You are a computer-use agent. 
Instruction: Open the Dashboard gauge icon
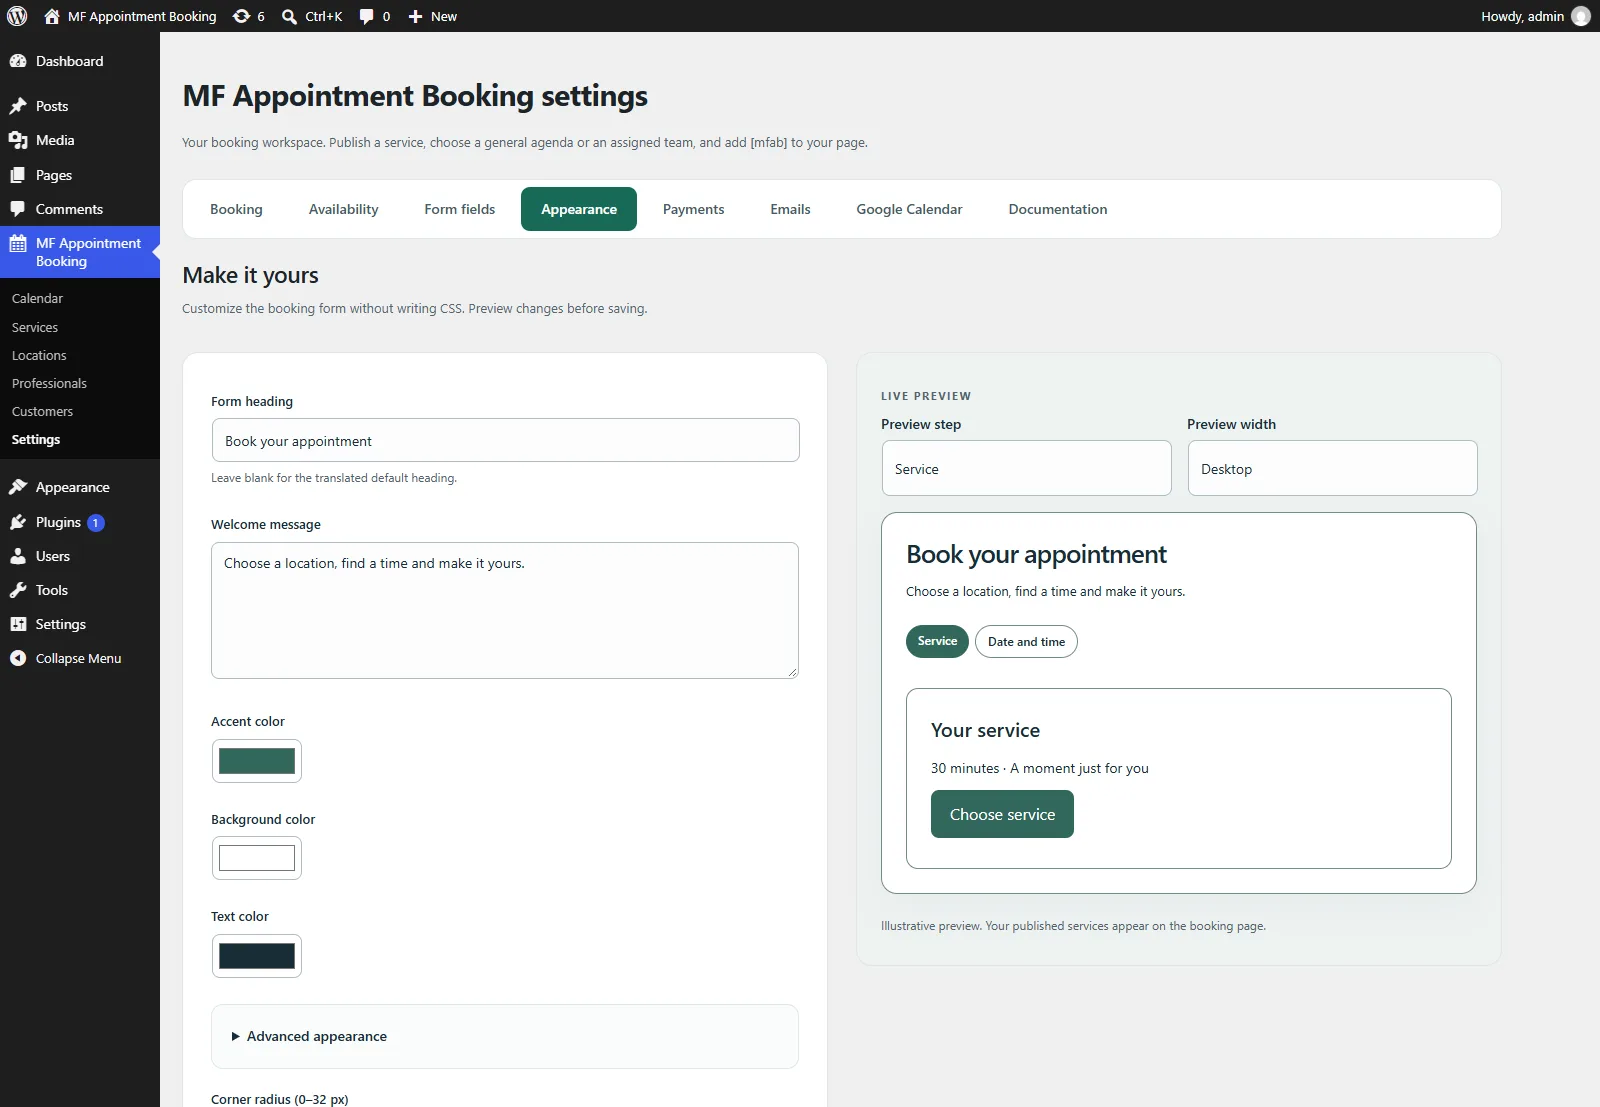(x=18, y=61)
